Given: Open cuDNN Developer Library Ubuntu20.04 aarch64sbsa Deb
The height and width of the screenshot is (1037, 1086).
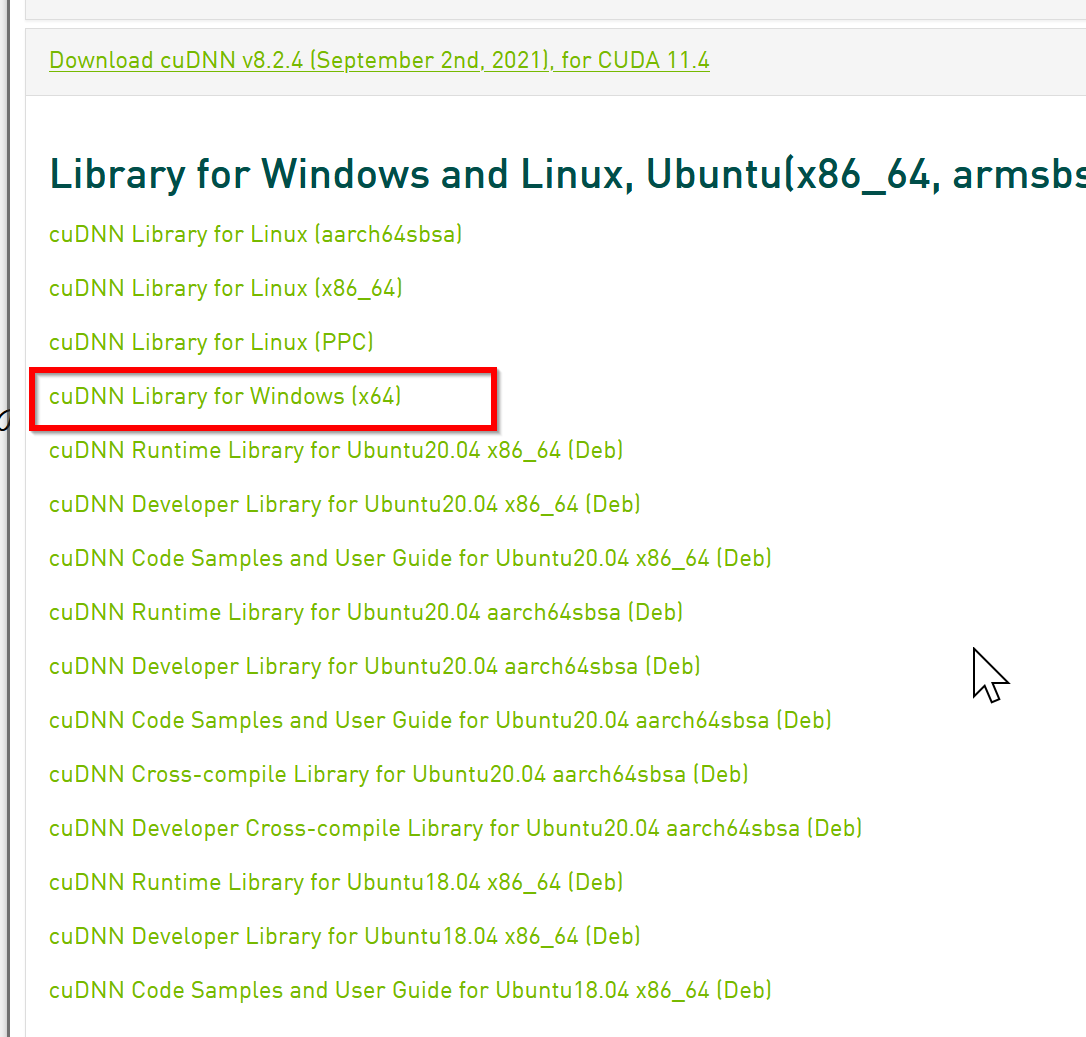Looking at the screenshot, I should click(x=375, y=666).
